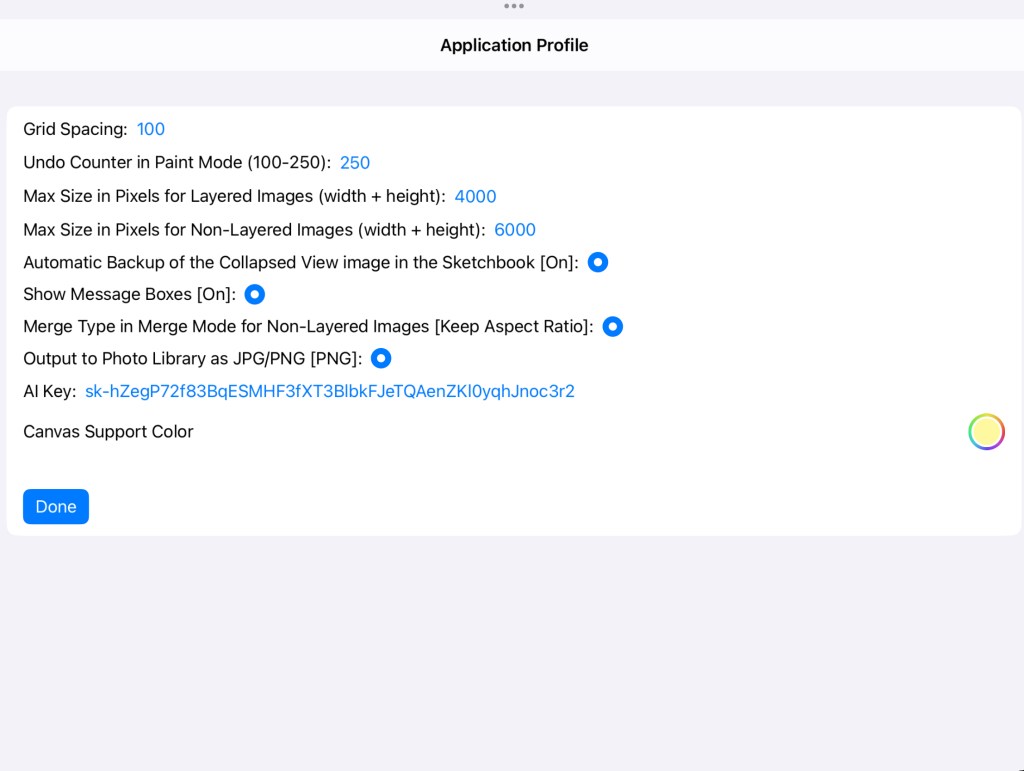Open the Canvas Support Color picker circle
The width and height of the screenshot is (1024, 771).
click(x=985, y=432)
